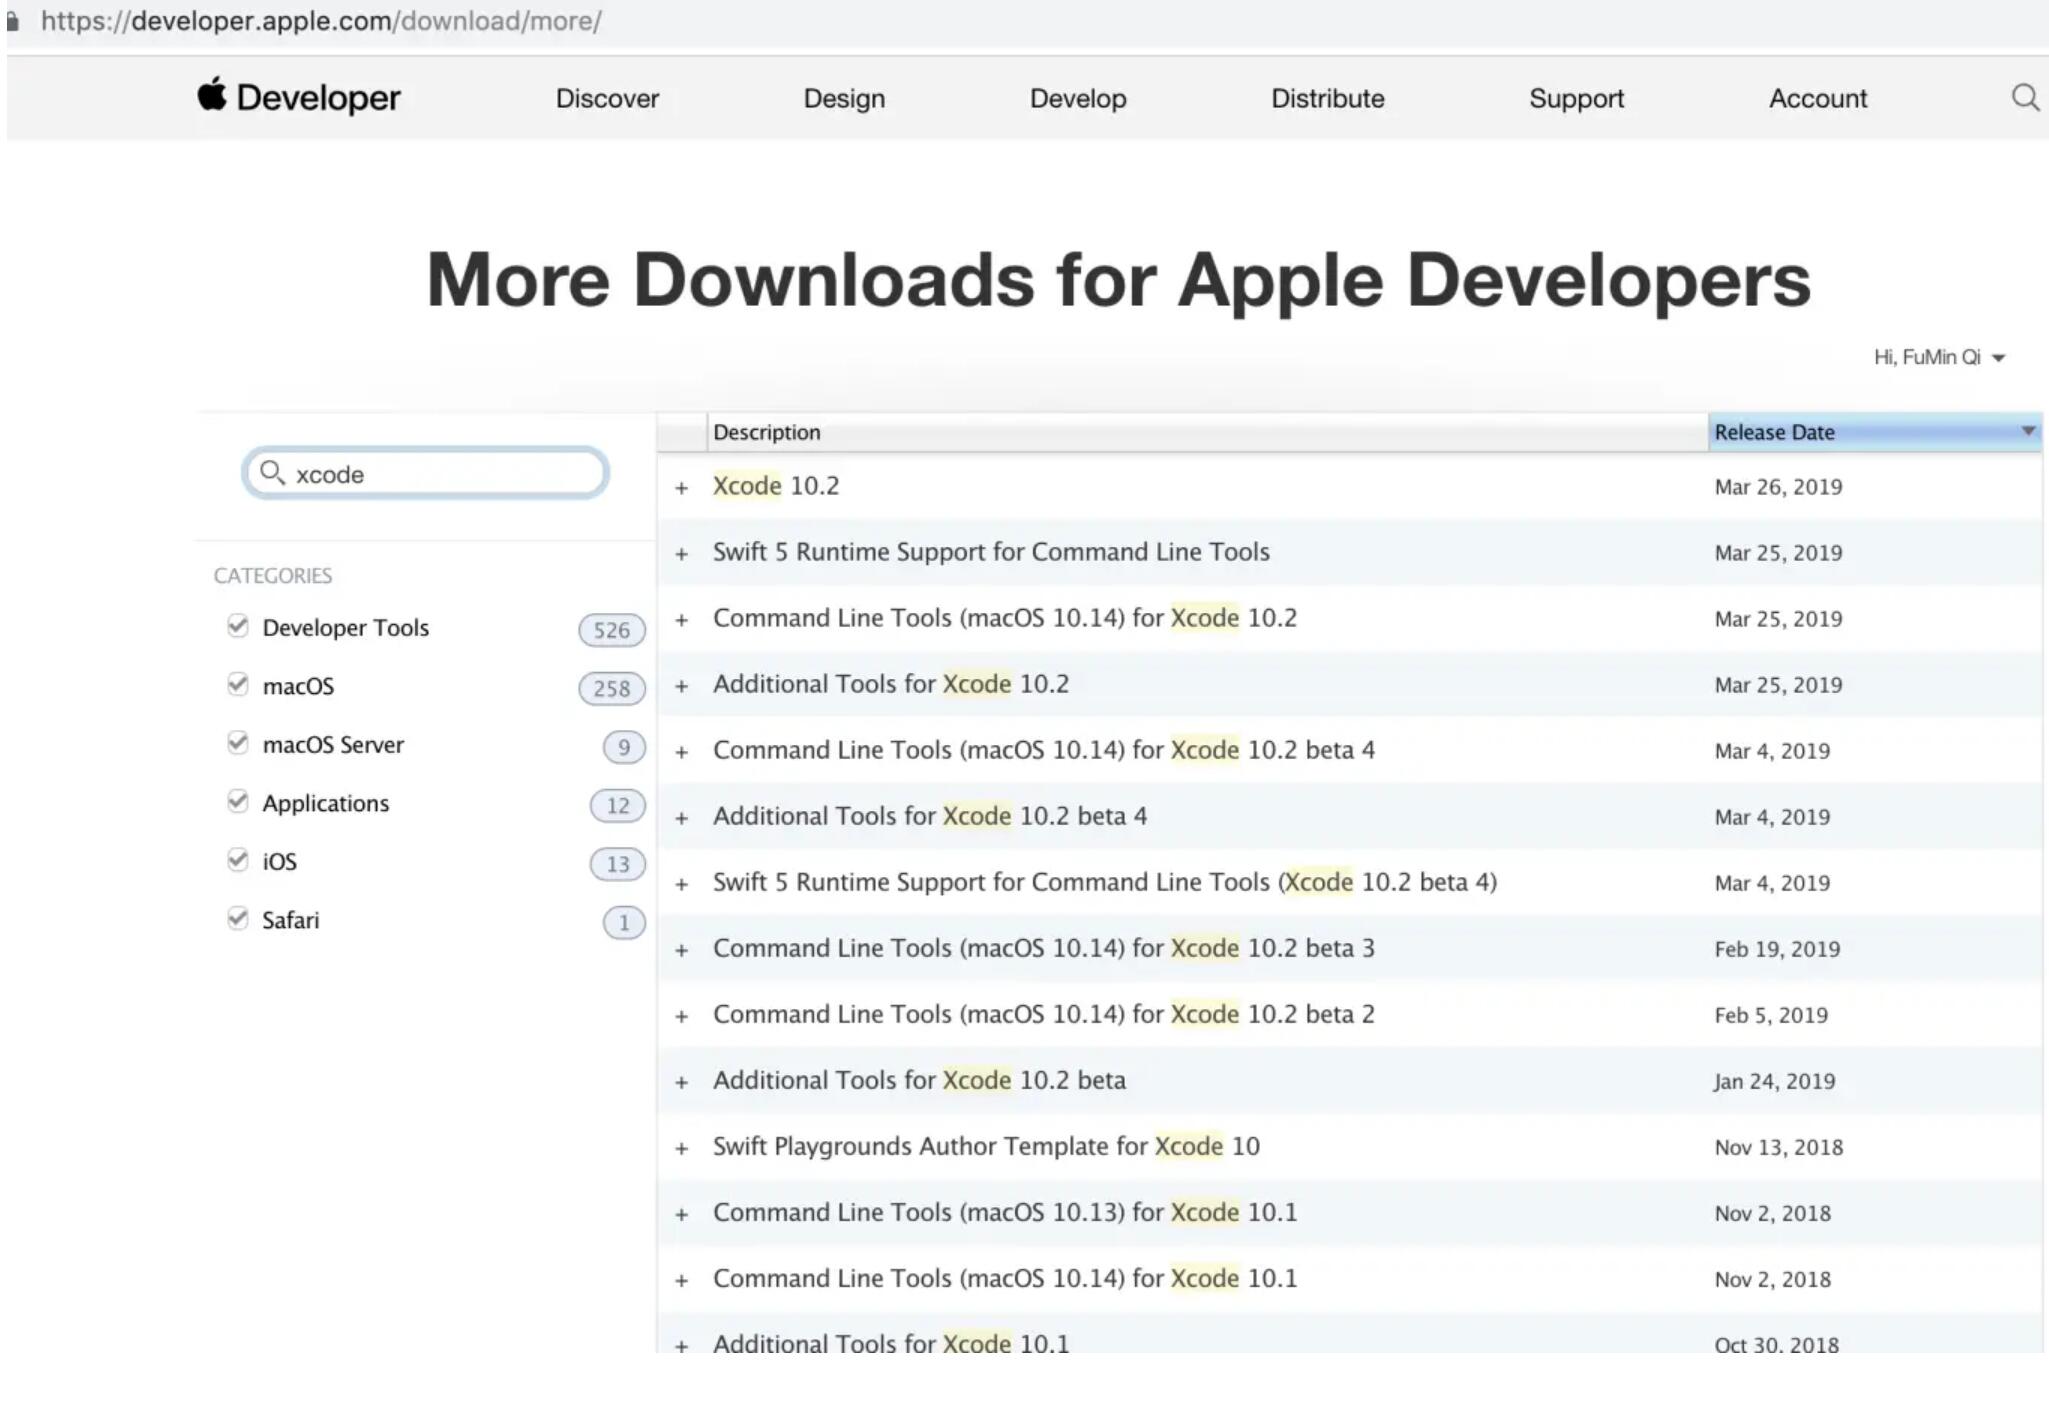Image resolution: width=2049 pixels, height=1406 pixels.
Task: Click the Mar 26, 2019 release date
Action: coord(1778,487)
